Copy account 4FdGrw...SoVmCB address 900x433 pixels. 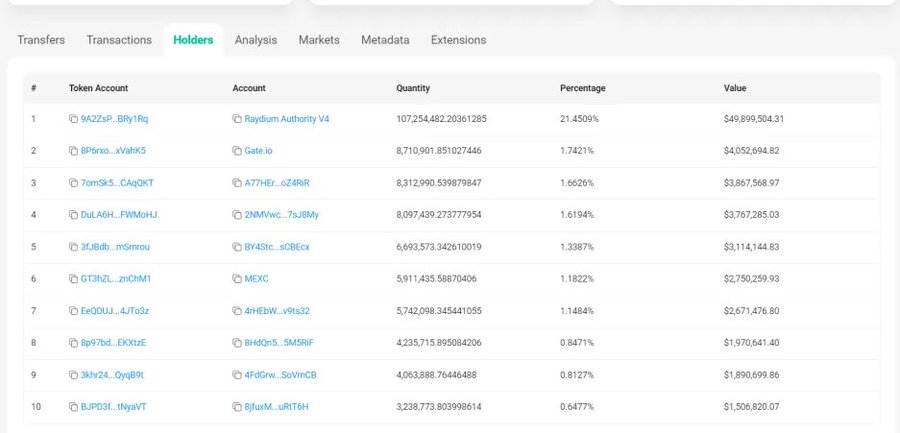coord(236,375)
